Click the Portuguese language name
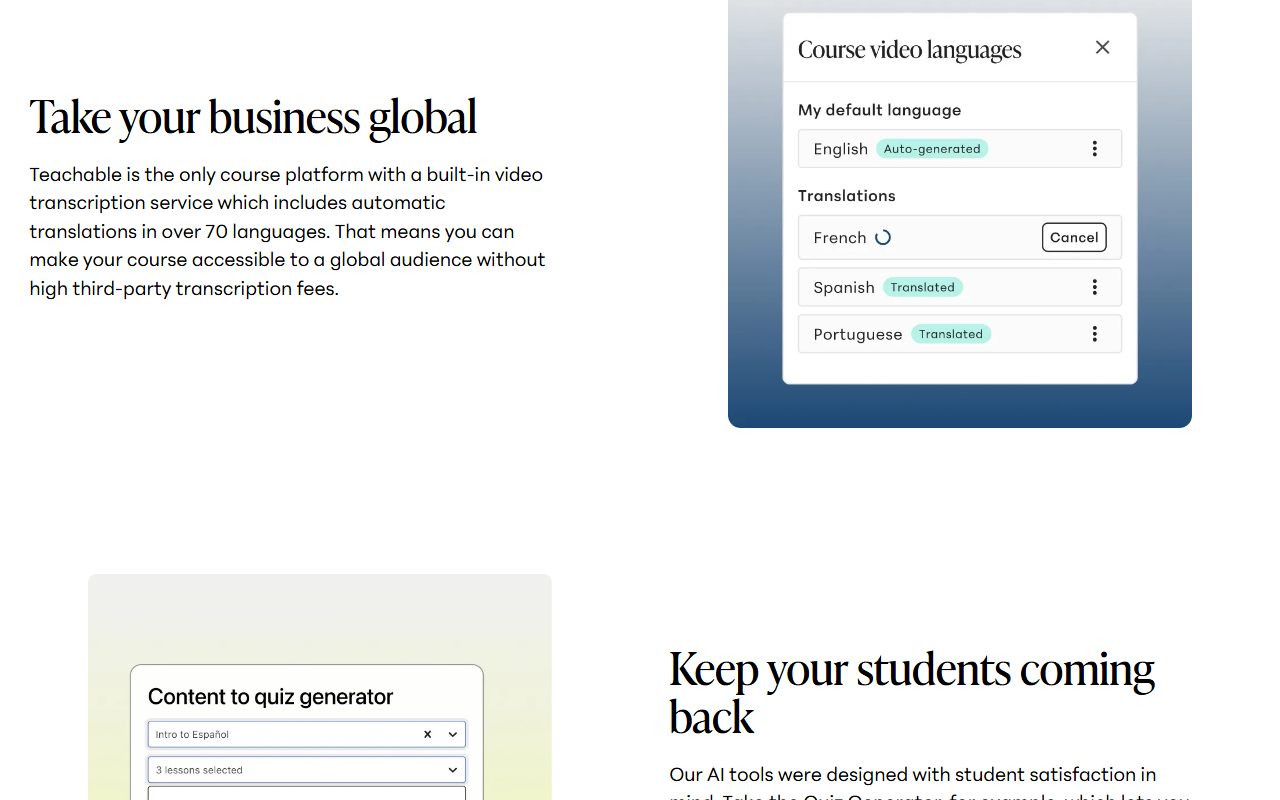This screenshot has width=1280, height=800. pyautogui.click(x=858, y=335)
